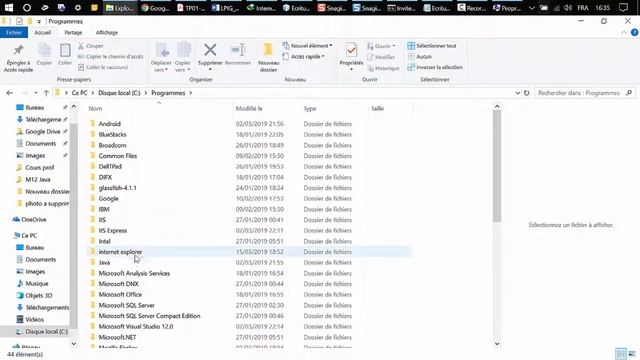640x360 pixels.
Task: Click the Supprimer delete icon
Action: 210,55
